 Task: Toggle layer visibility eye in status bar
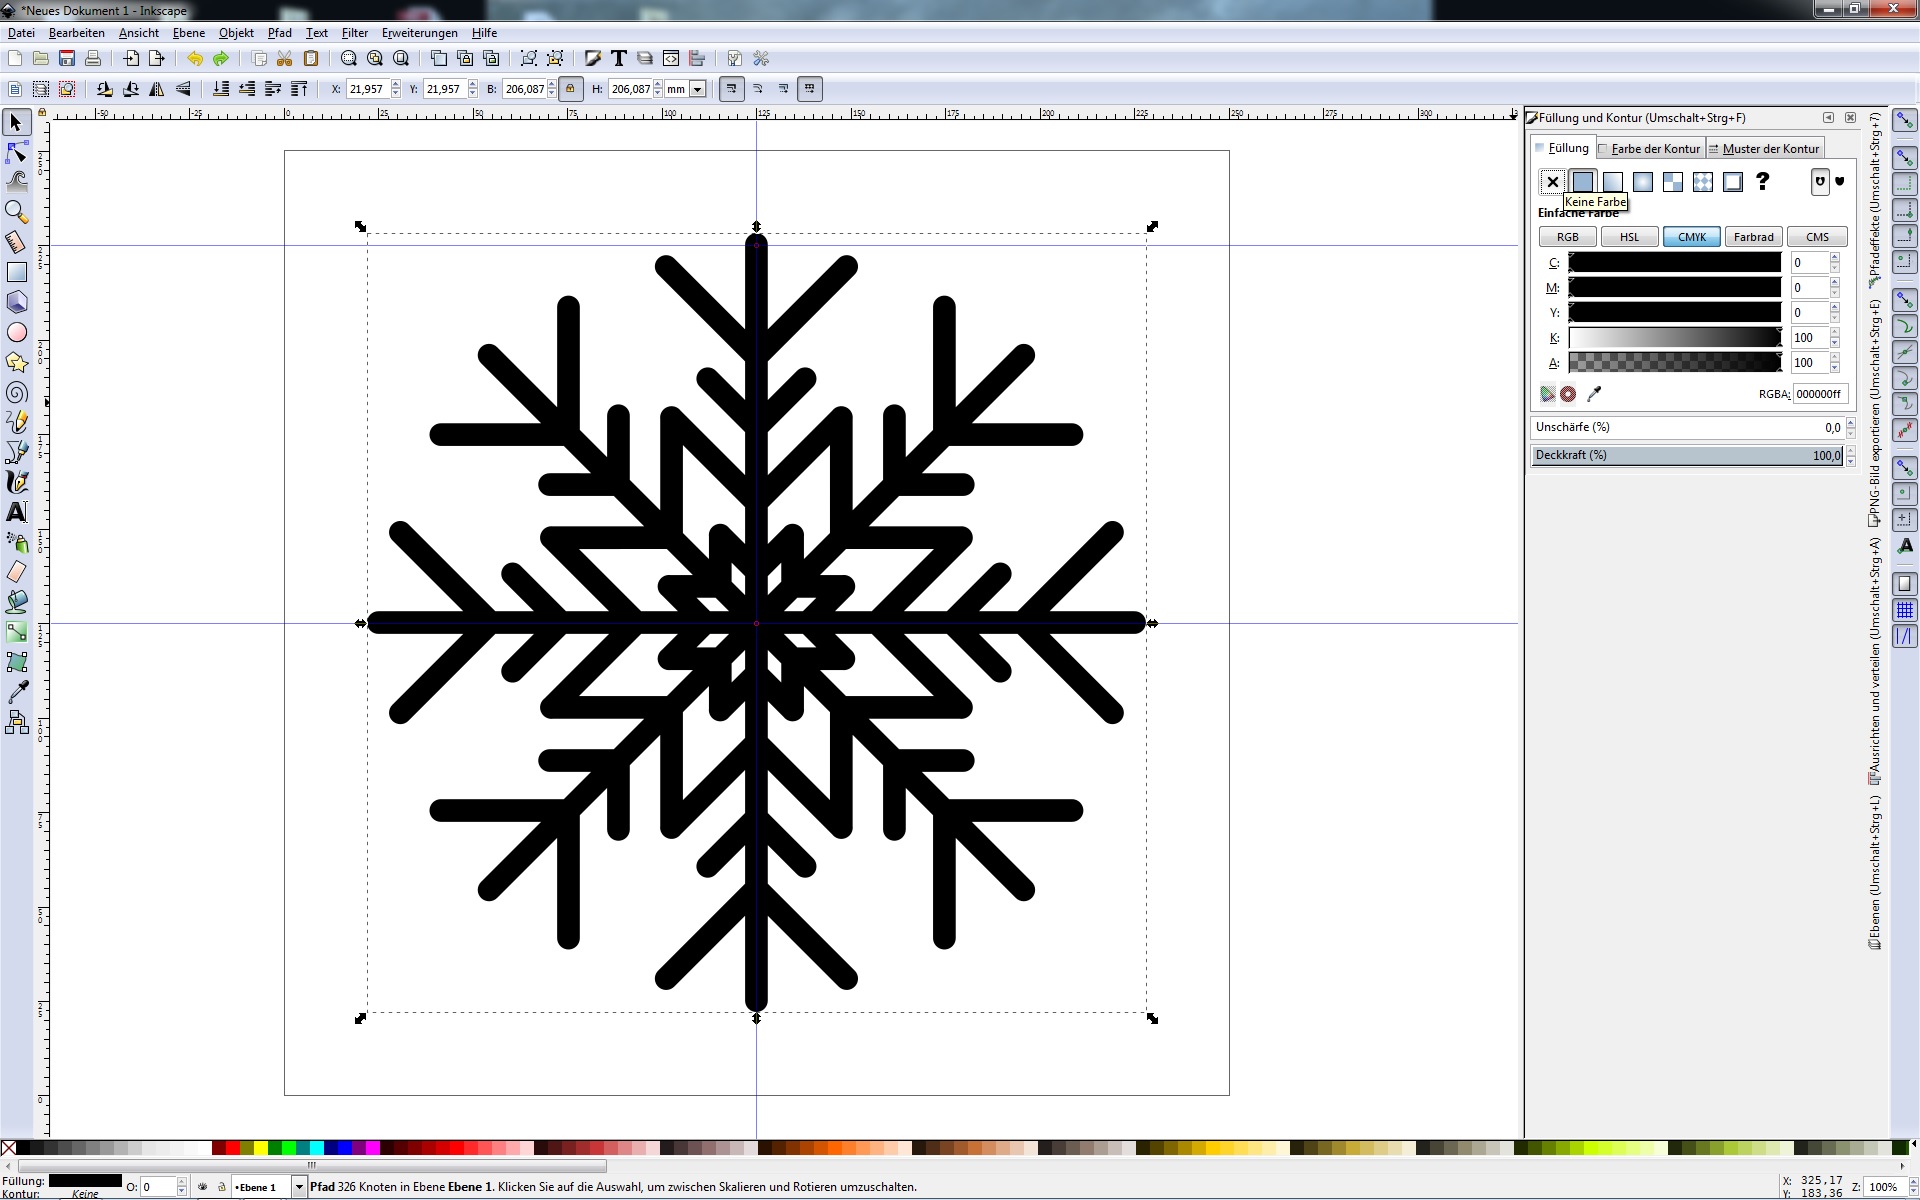203,1187
